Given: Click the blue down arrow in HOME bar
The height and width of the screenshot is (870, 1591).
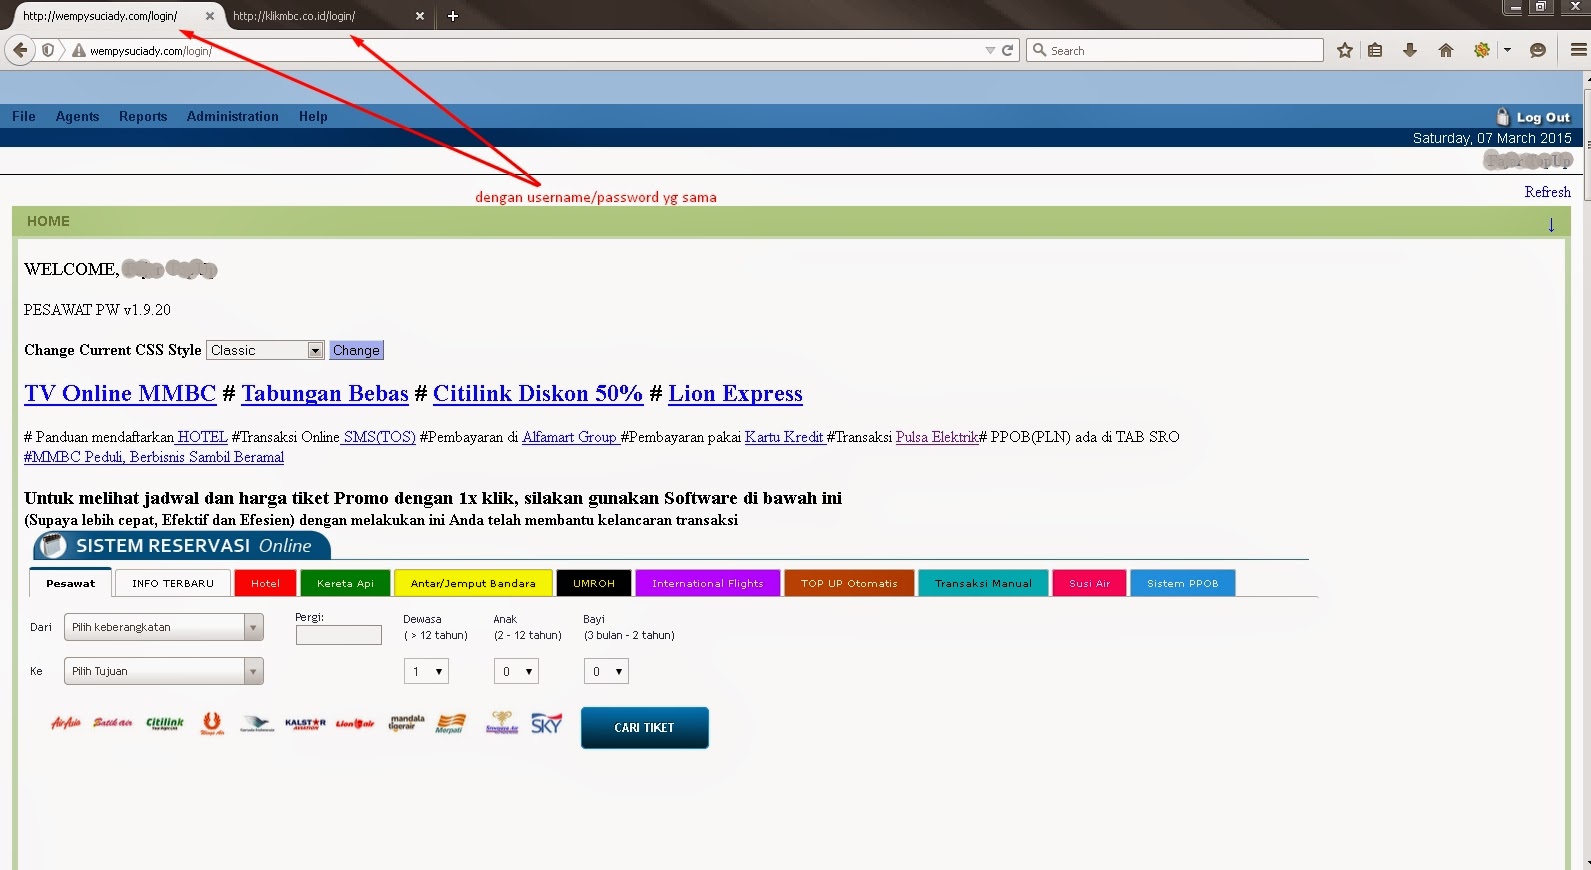Looking at the screenshot, I should [x=1551, y=225].
